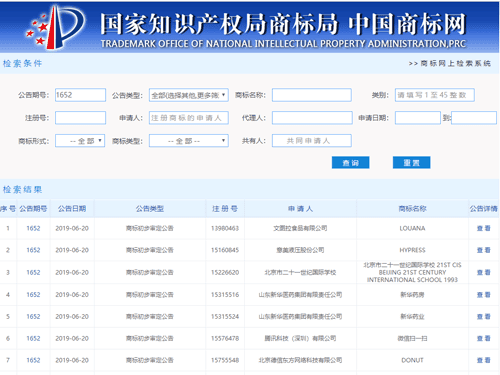500x375 pixels.
Task: Click the 注册号 column header
Action: tap(225, 209)
